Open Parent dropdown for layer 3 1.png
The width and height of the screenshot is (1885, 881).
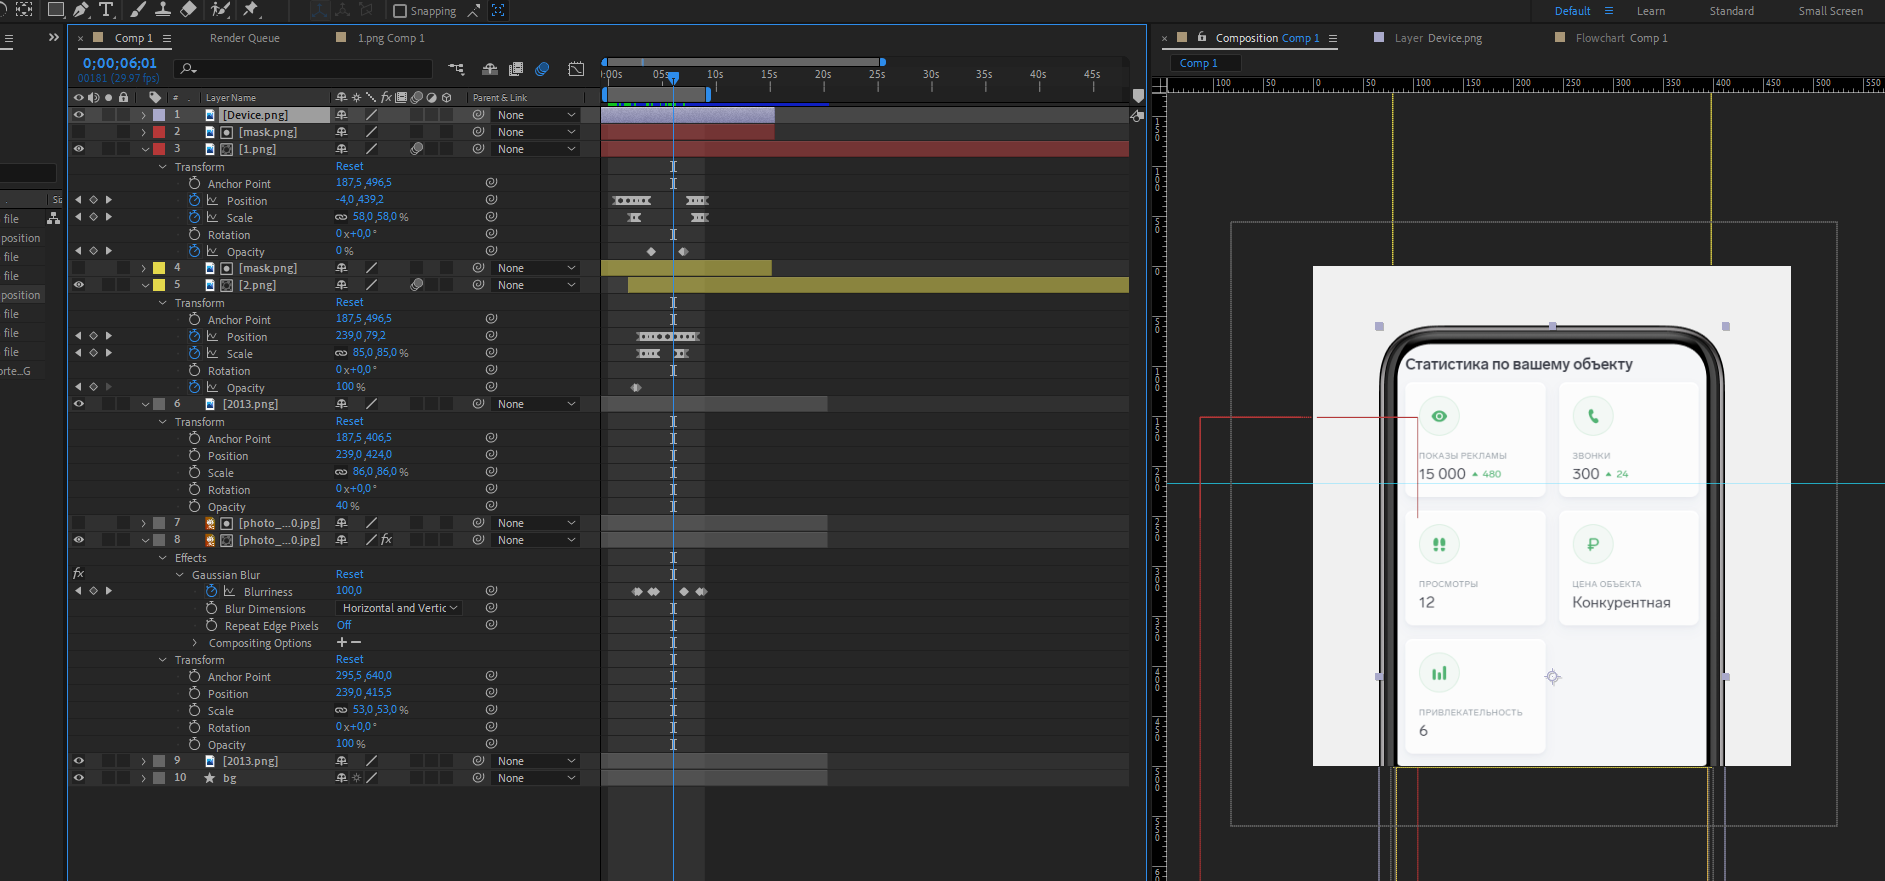536,149
